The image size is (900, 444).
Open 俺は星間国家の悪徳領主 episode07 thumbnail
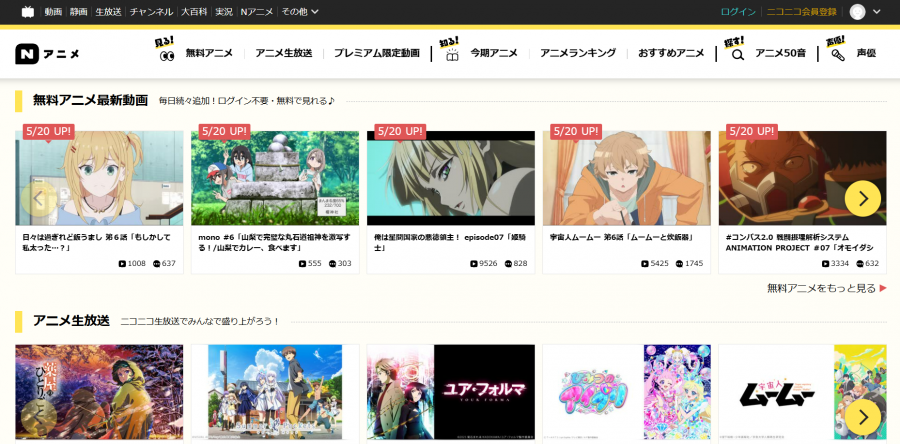451,178
